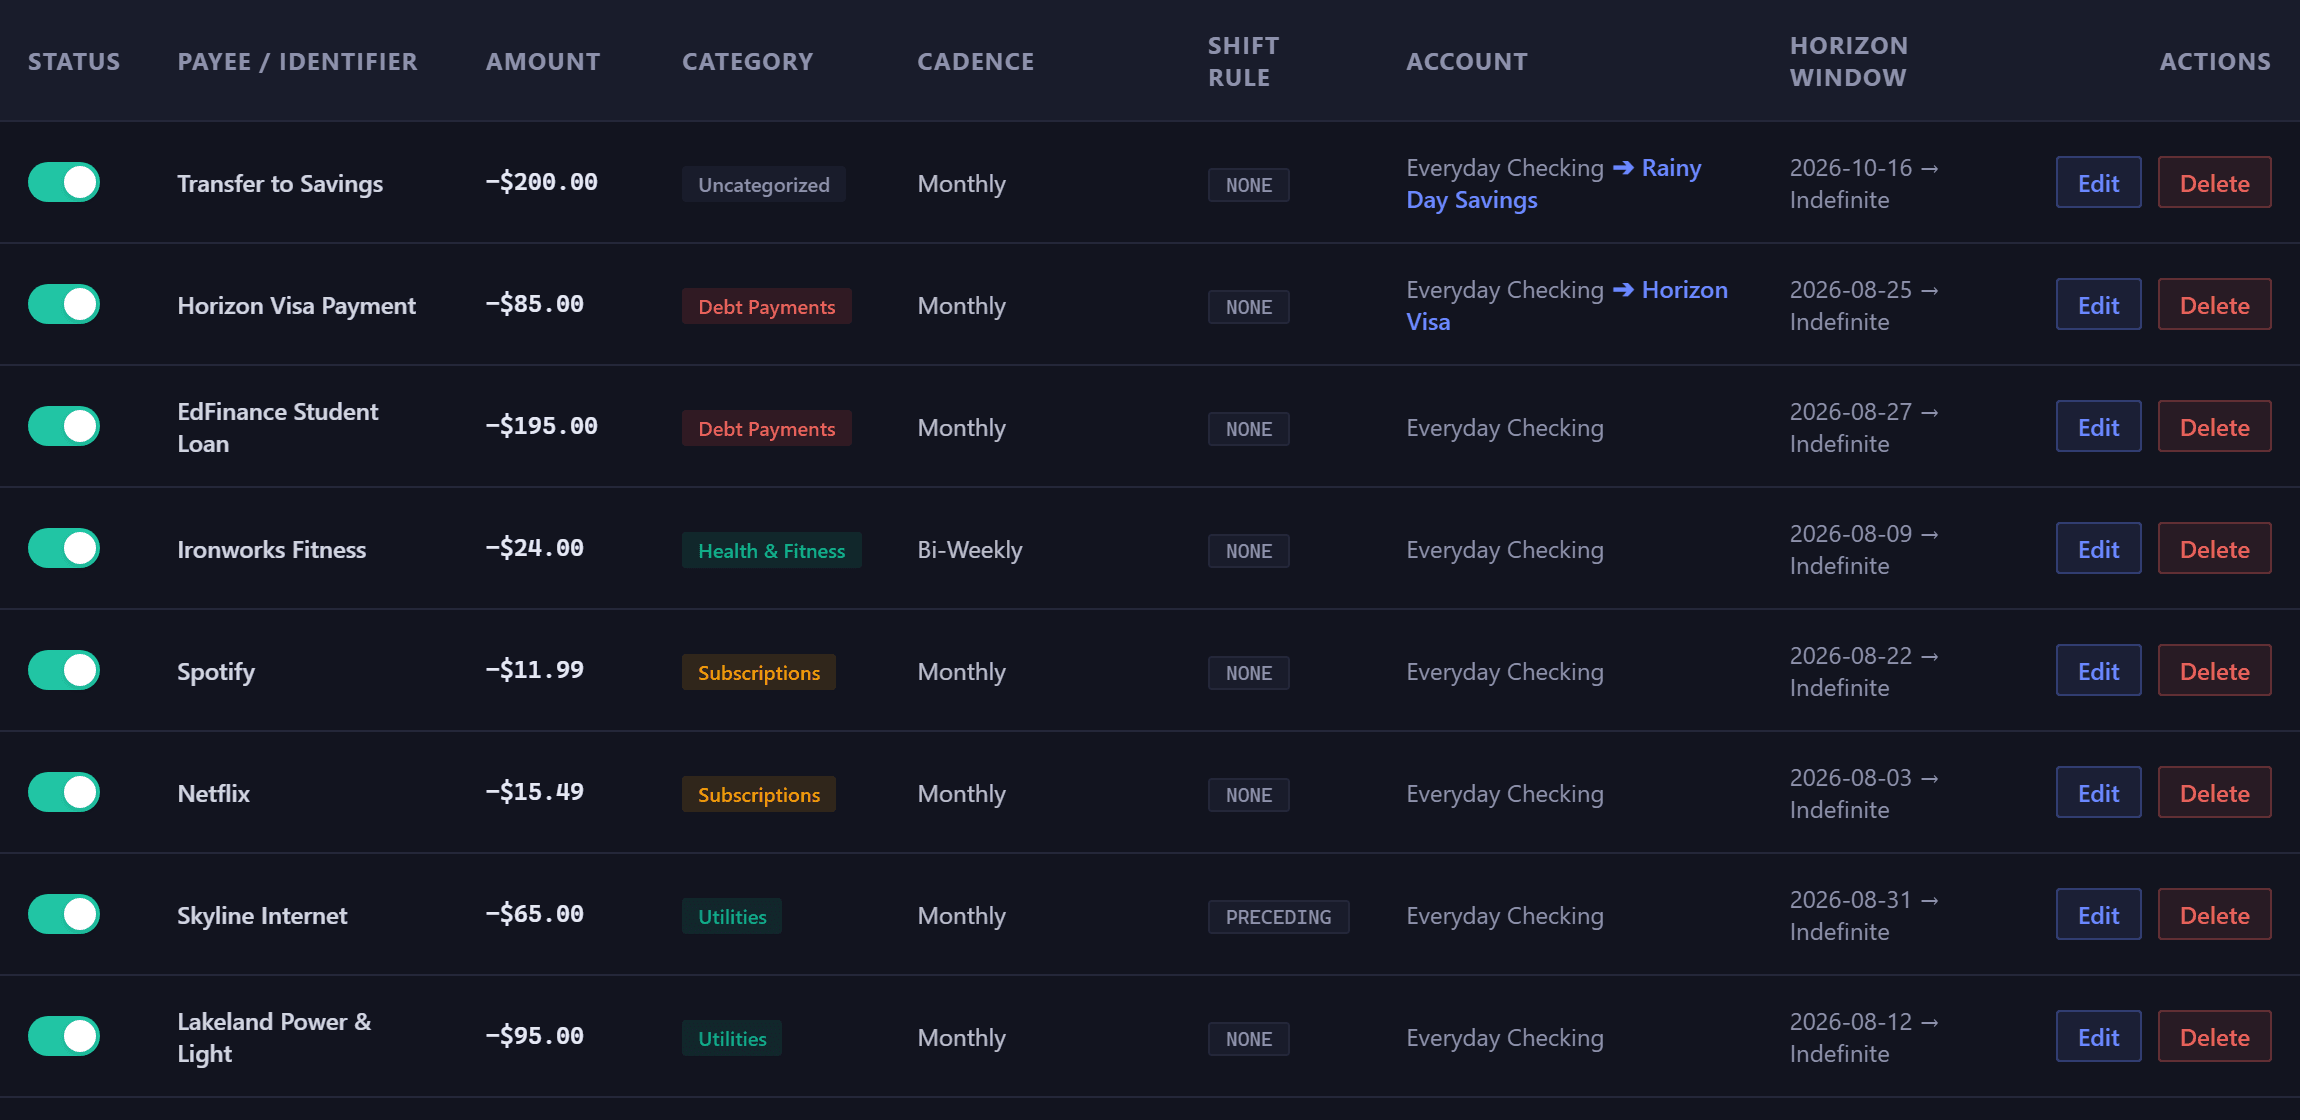Disable the Transfer to Savings toggle
2300x1120 pixels.
[x=64, y=182]
